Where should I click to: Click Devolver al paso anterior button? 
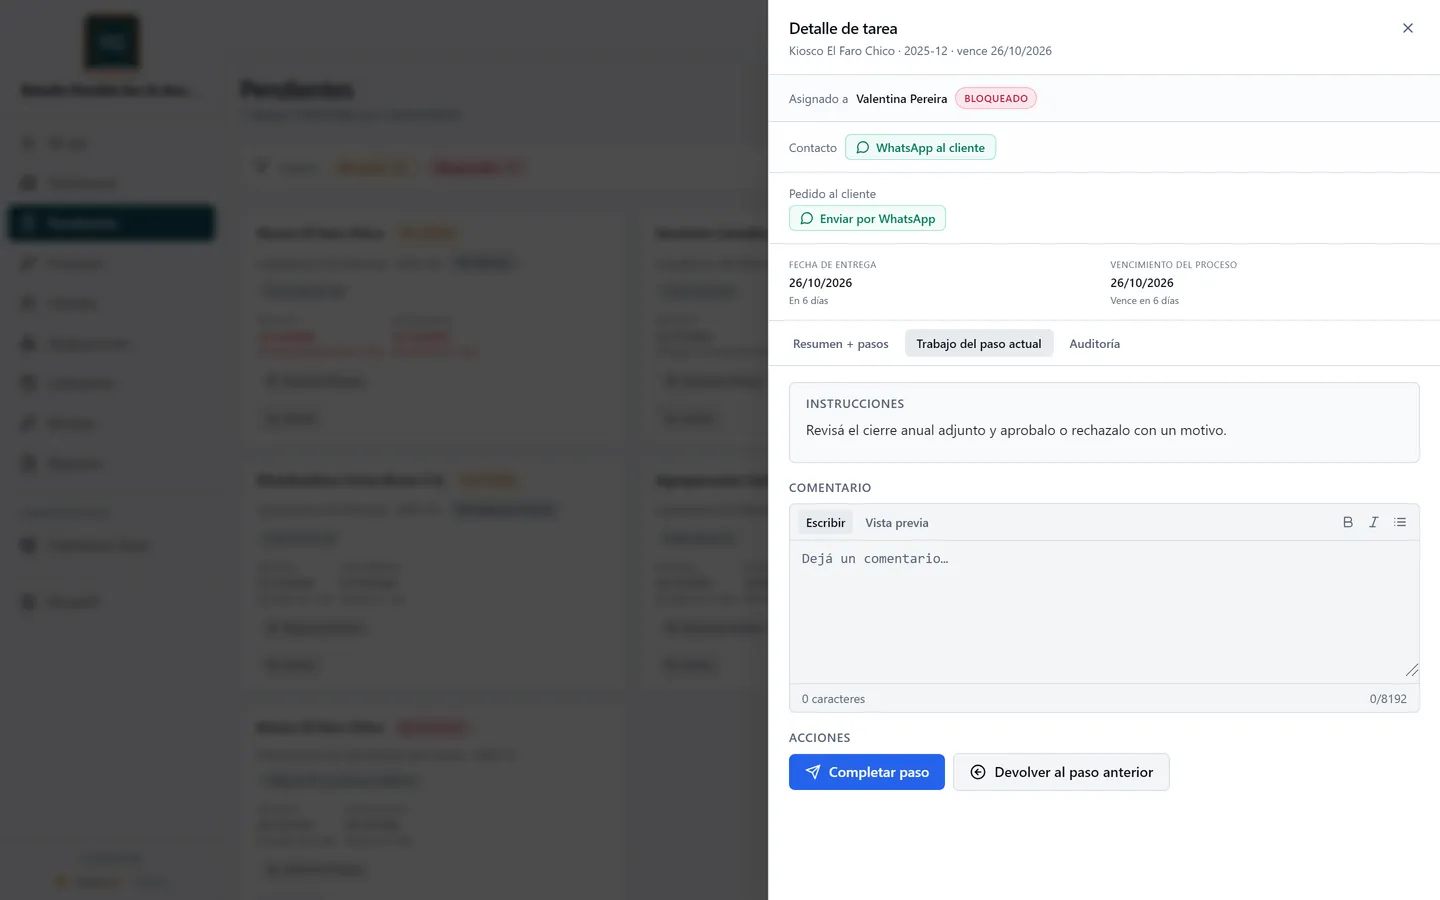click(x=1061, y=772)
